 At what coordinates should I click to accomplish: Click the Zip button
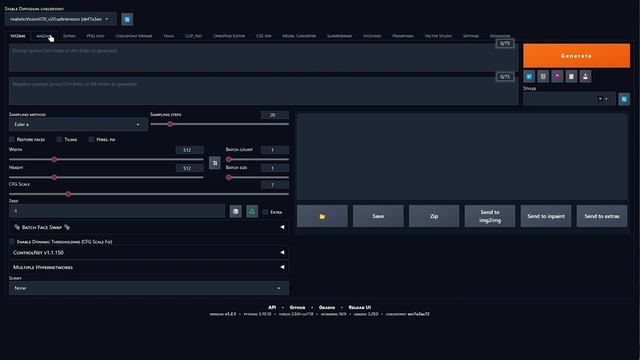point(434,216)
